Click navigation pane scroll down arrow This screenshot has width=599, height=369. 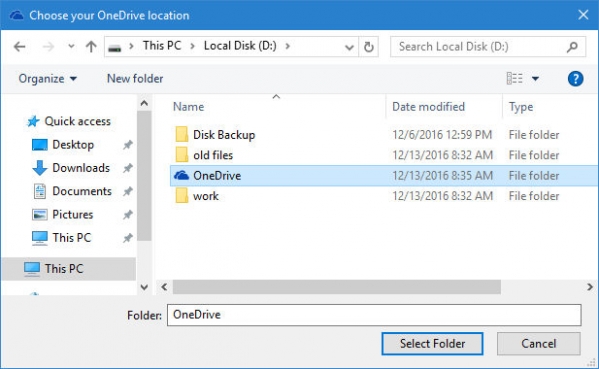(144, 287)
